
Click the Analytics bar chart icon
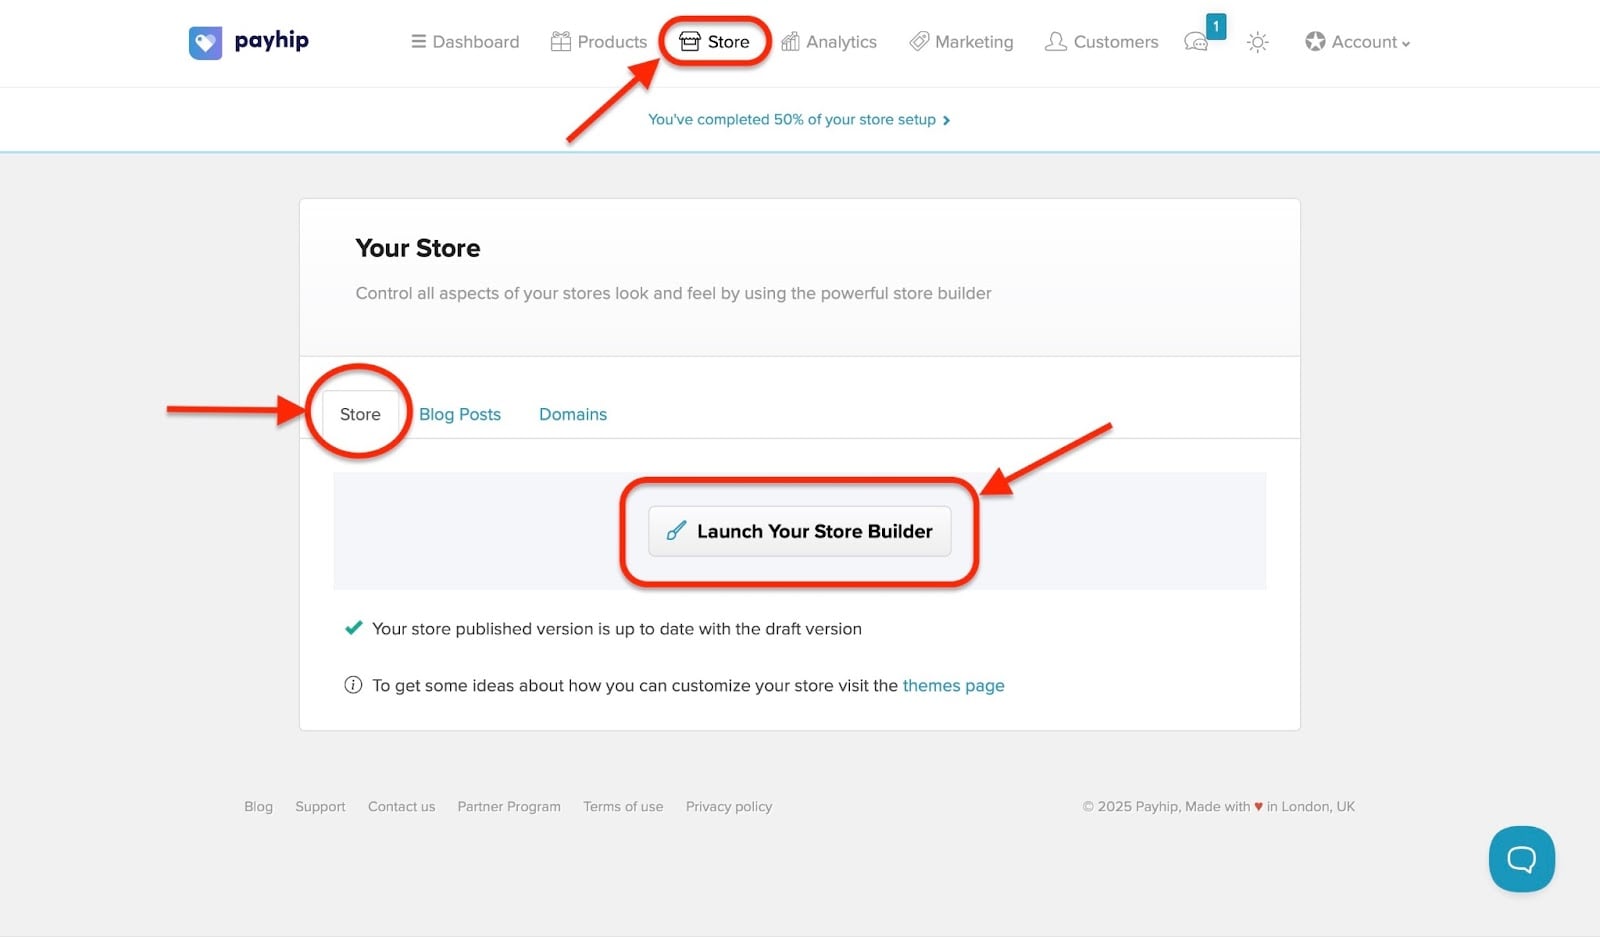(x=790, y=41)
